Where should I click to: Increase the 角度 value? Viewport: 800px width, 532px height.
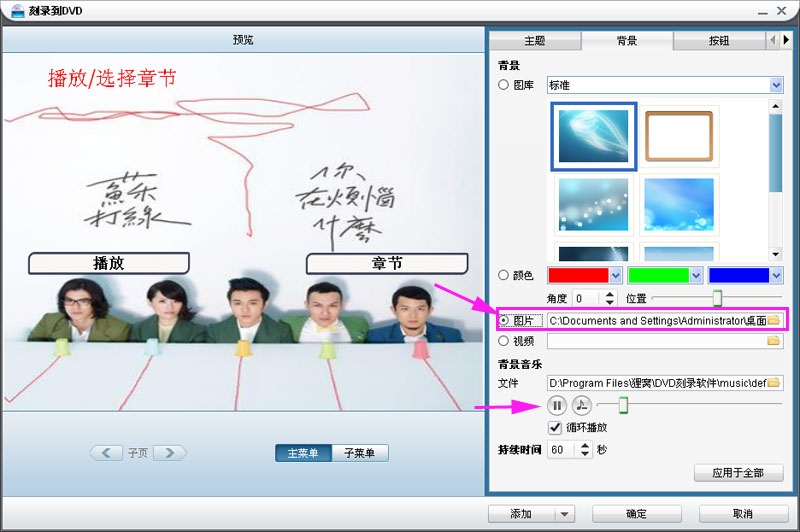(x=610, y=294)
